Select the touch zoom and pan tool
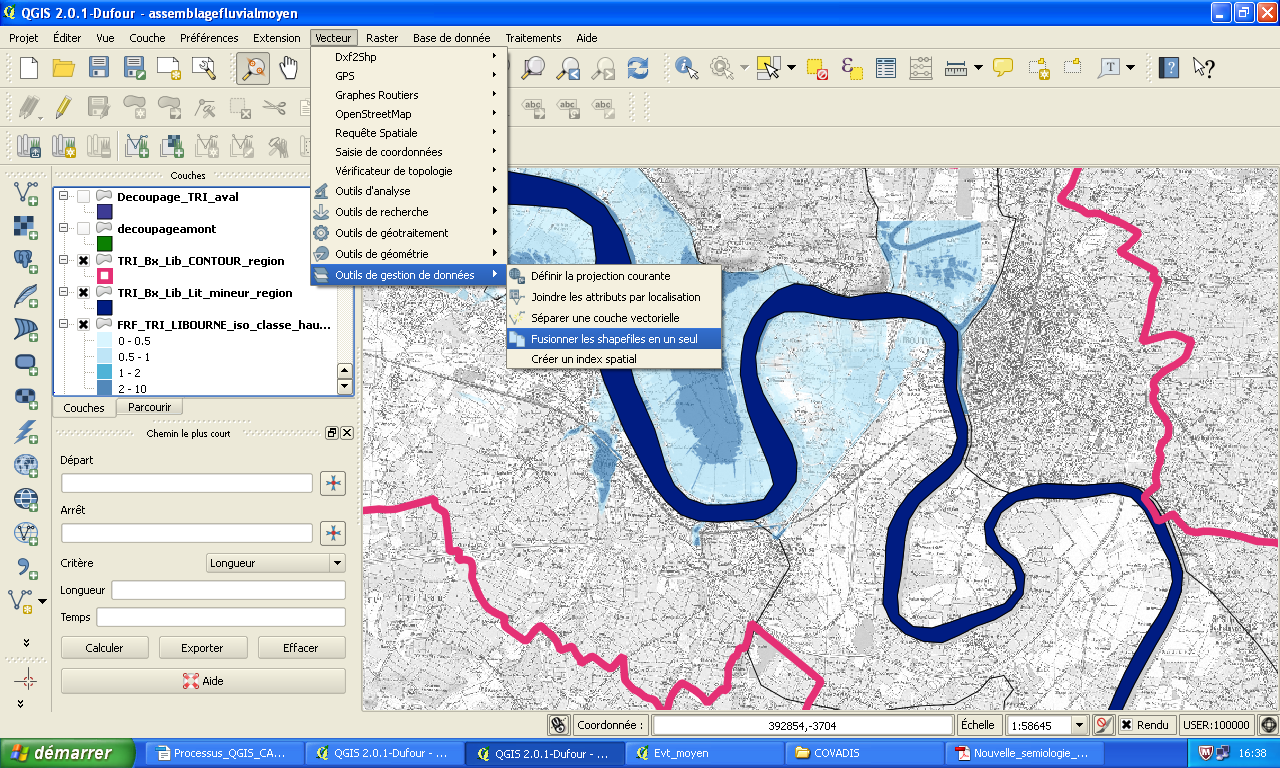The image size is (1280, 768). pyautogui.click(x=253, y=68)
